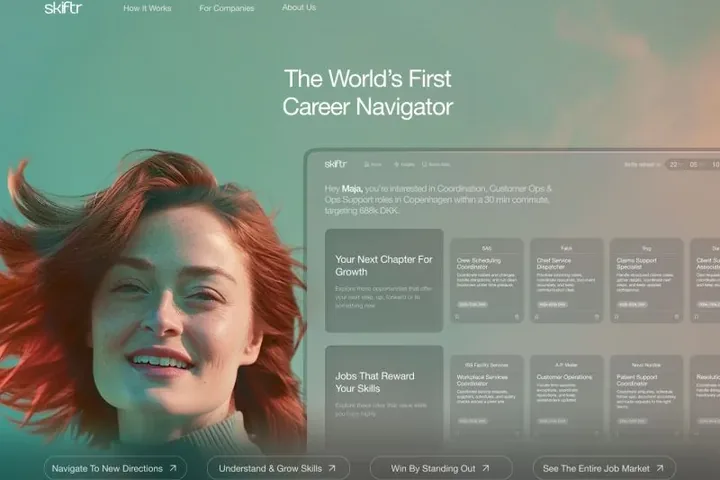
Task: Open the About Us menu item
Action: pos(299,7)
